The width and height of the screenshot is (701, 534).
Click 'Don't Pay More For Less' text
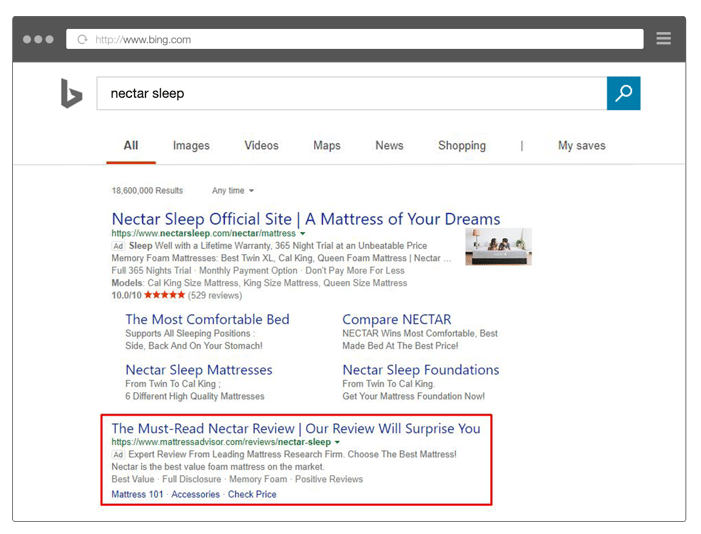(x=355, y=271)
